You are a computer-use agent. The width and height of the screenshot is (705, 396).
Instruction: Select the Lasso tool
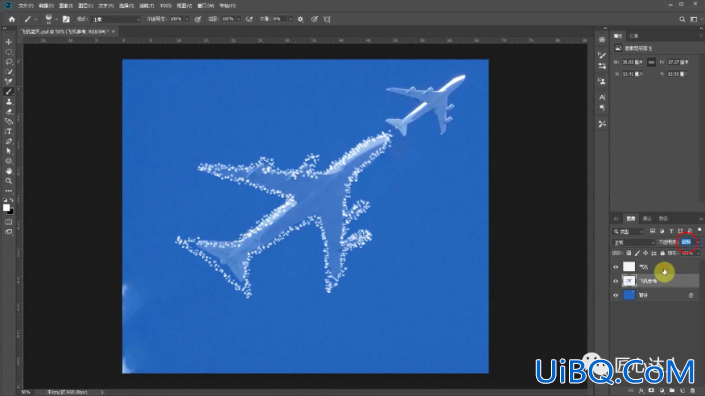tap(9, 62)
